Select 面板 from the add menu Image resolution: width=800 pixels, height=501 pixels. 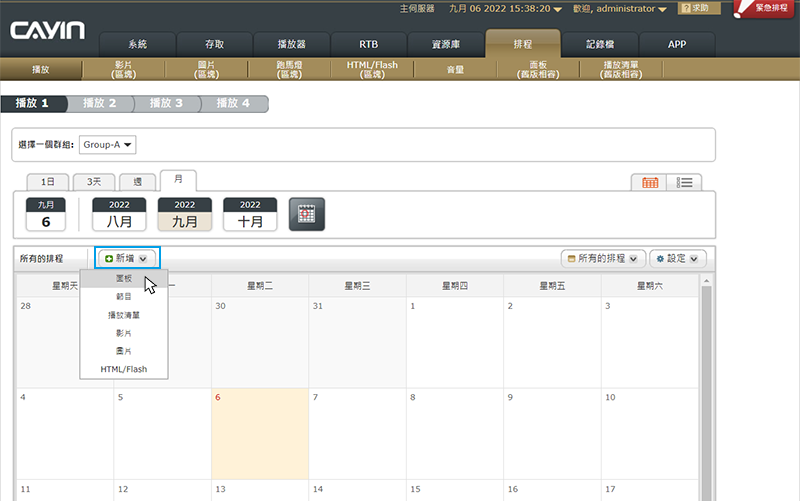(124, 279)
